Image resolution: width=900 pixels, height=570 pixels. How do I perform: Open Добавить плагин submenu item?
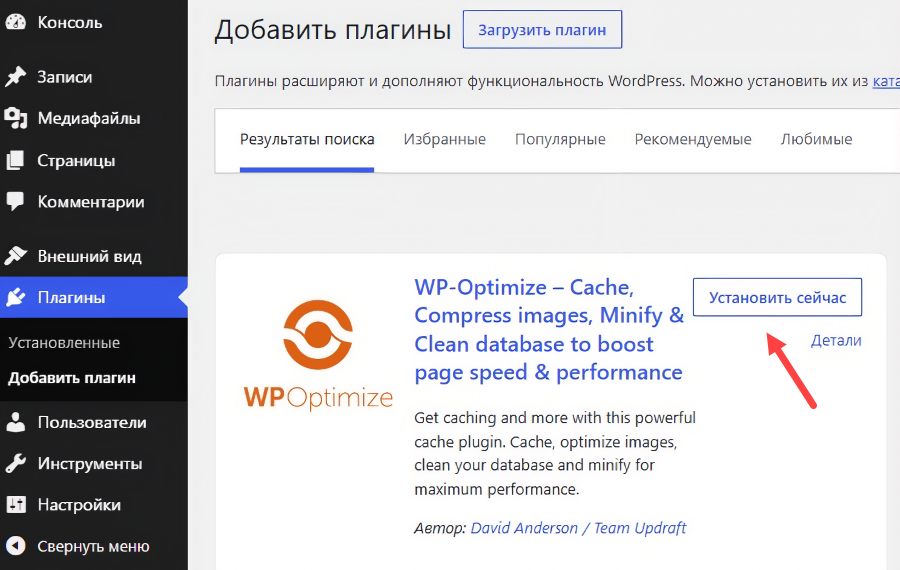[72, 378]
